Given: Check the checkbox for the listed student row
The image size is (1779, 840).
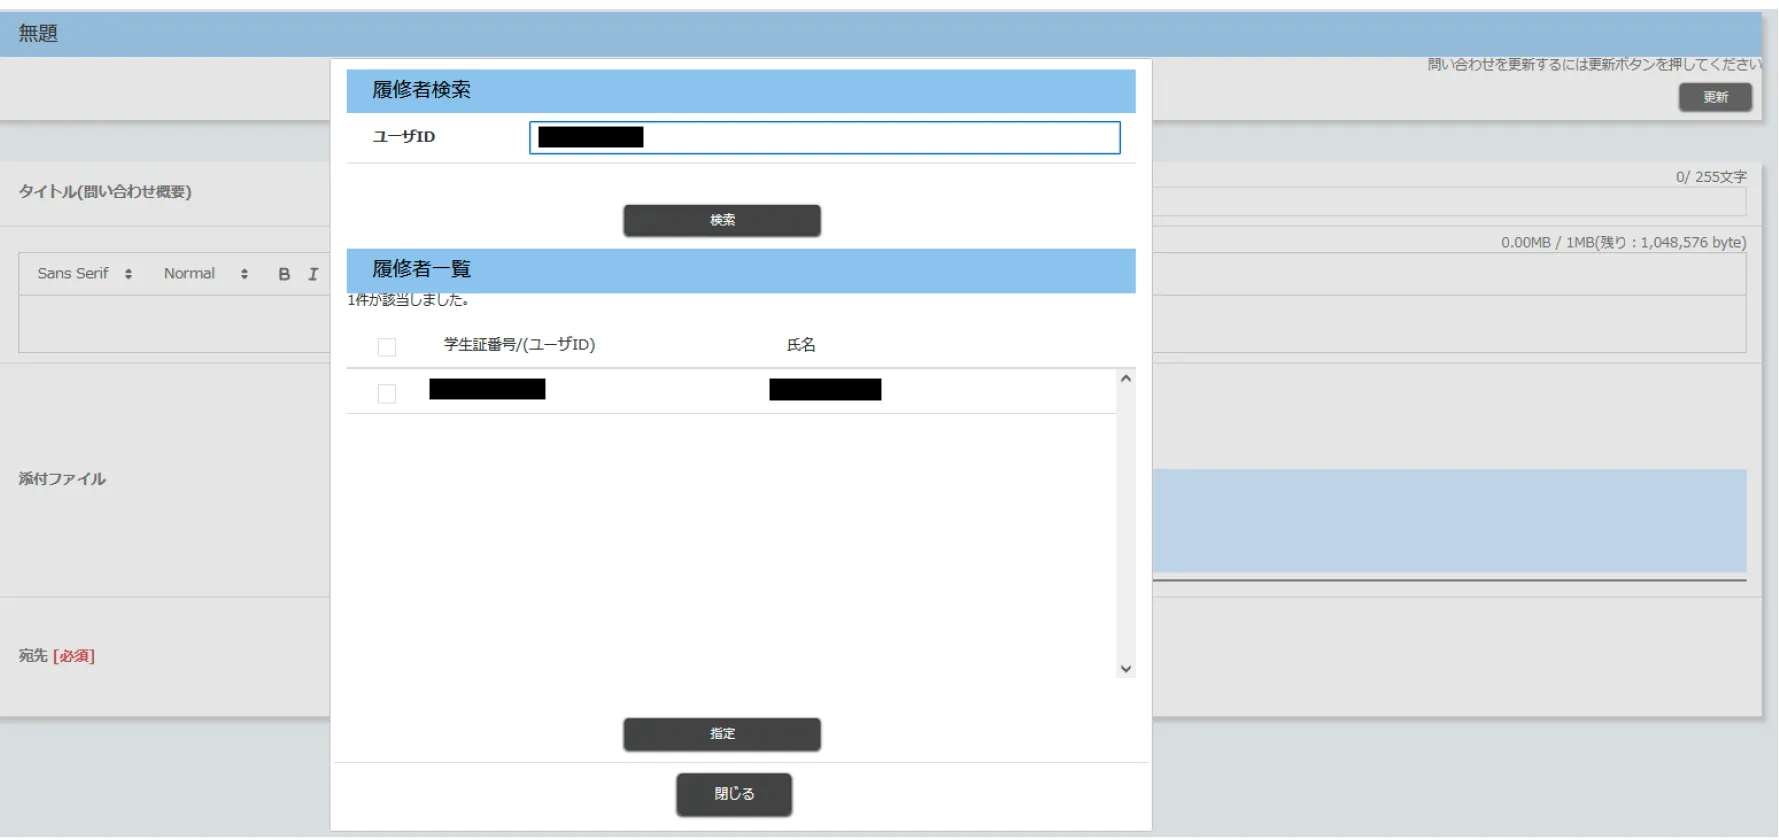Looking at the screenshot, I should point(387,394).
